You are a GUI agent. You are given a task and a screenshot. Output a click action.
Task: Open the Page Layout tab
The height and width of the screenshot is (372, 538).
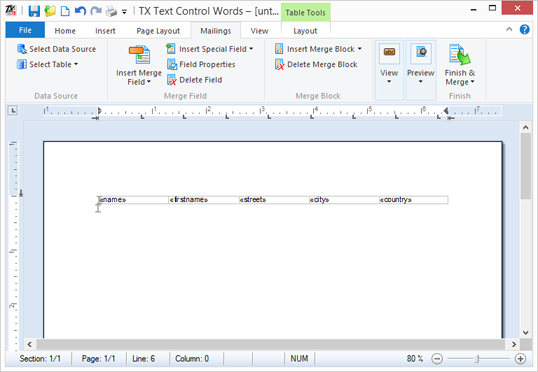pos(158,31)
